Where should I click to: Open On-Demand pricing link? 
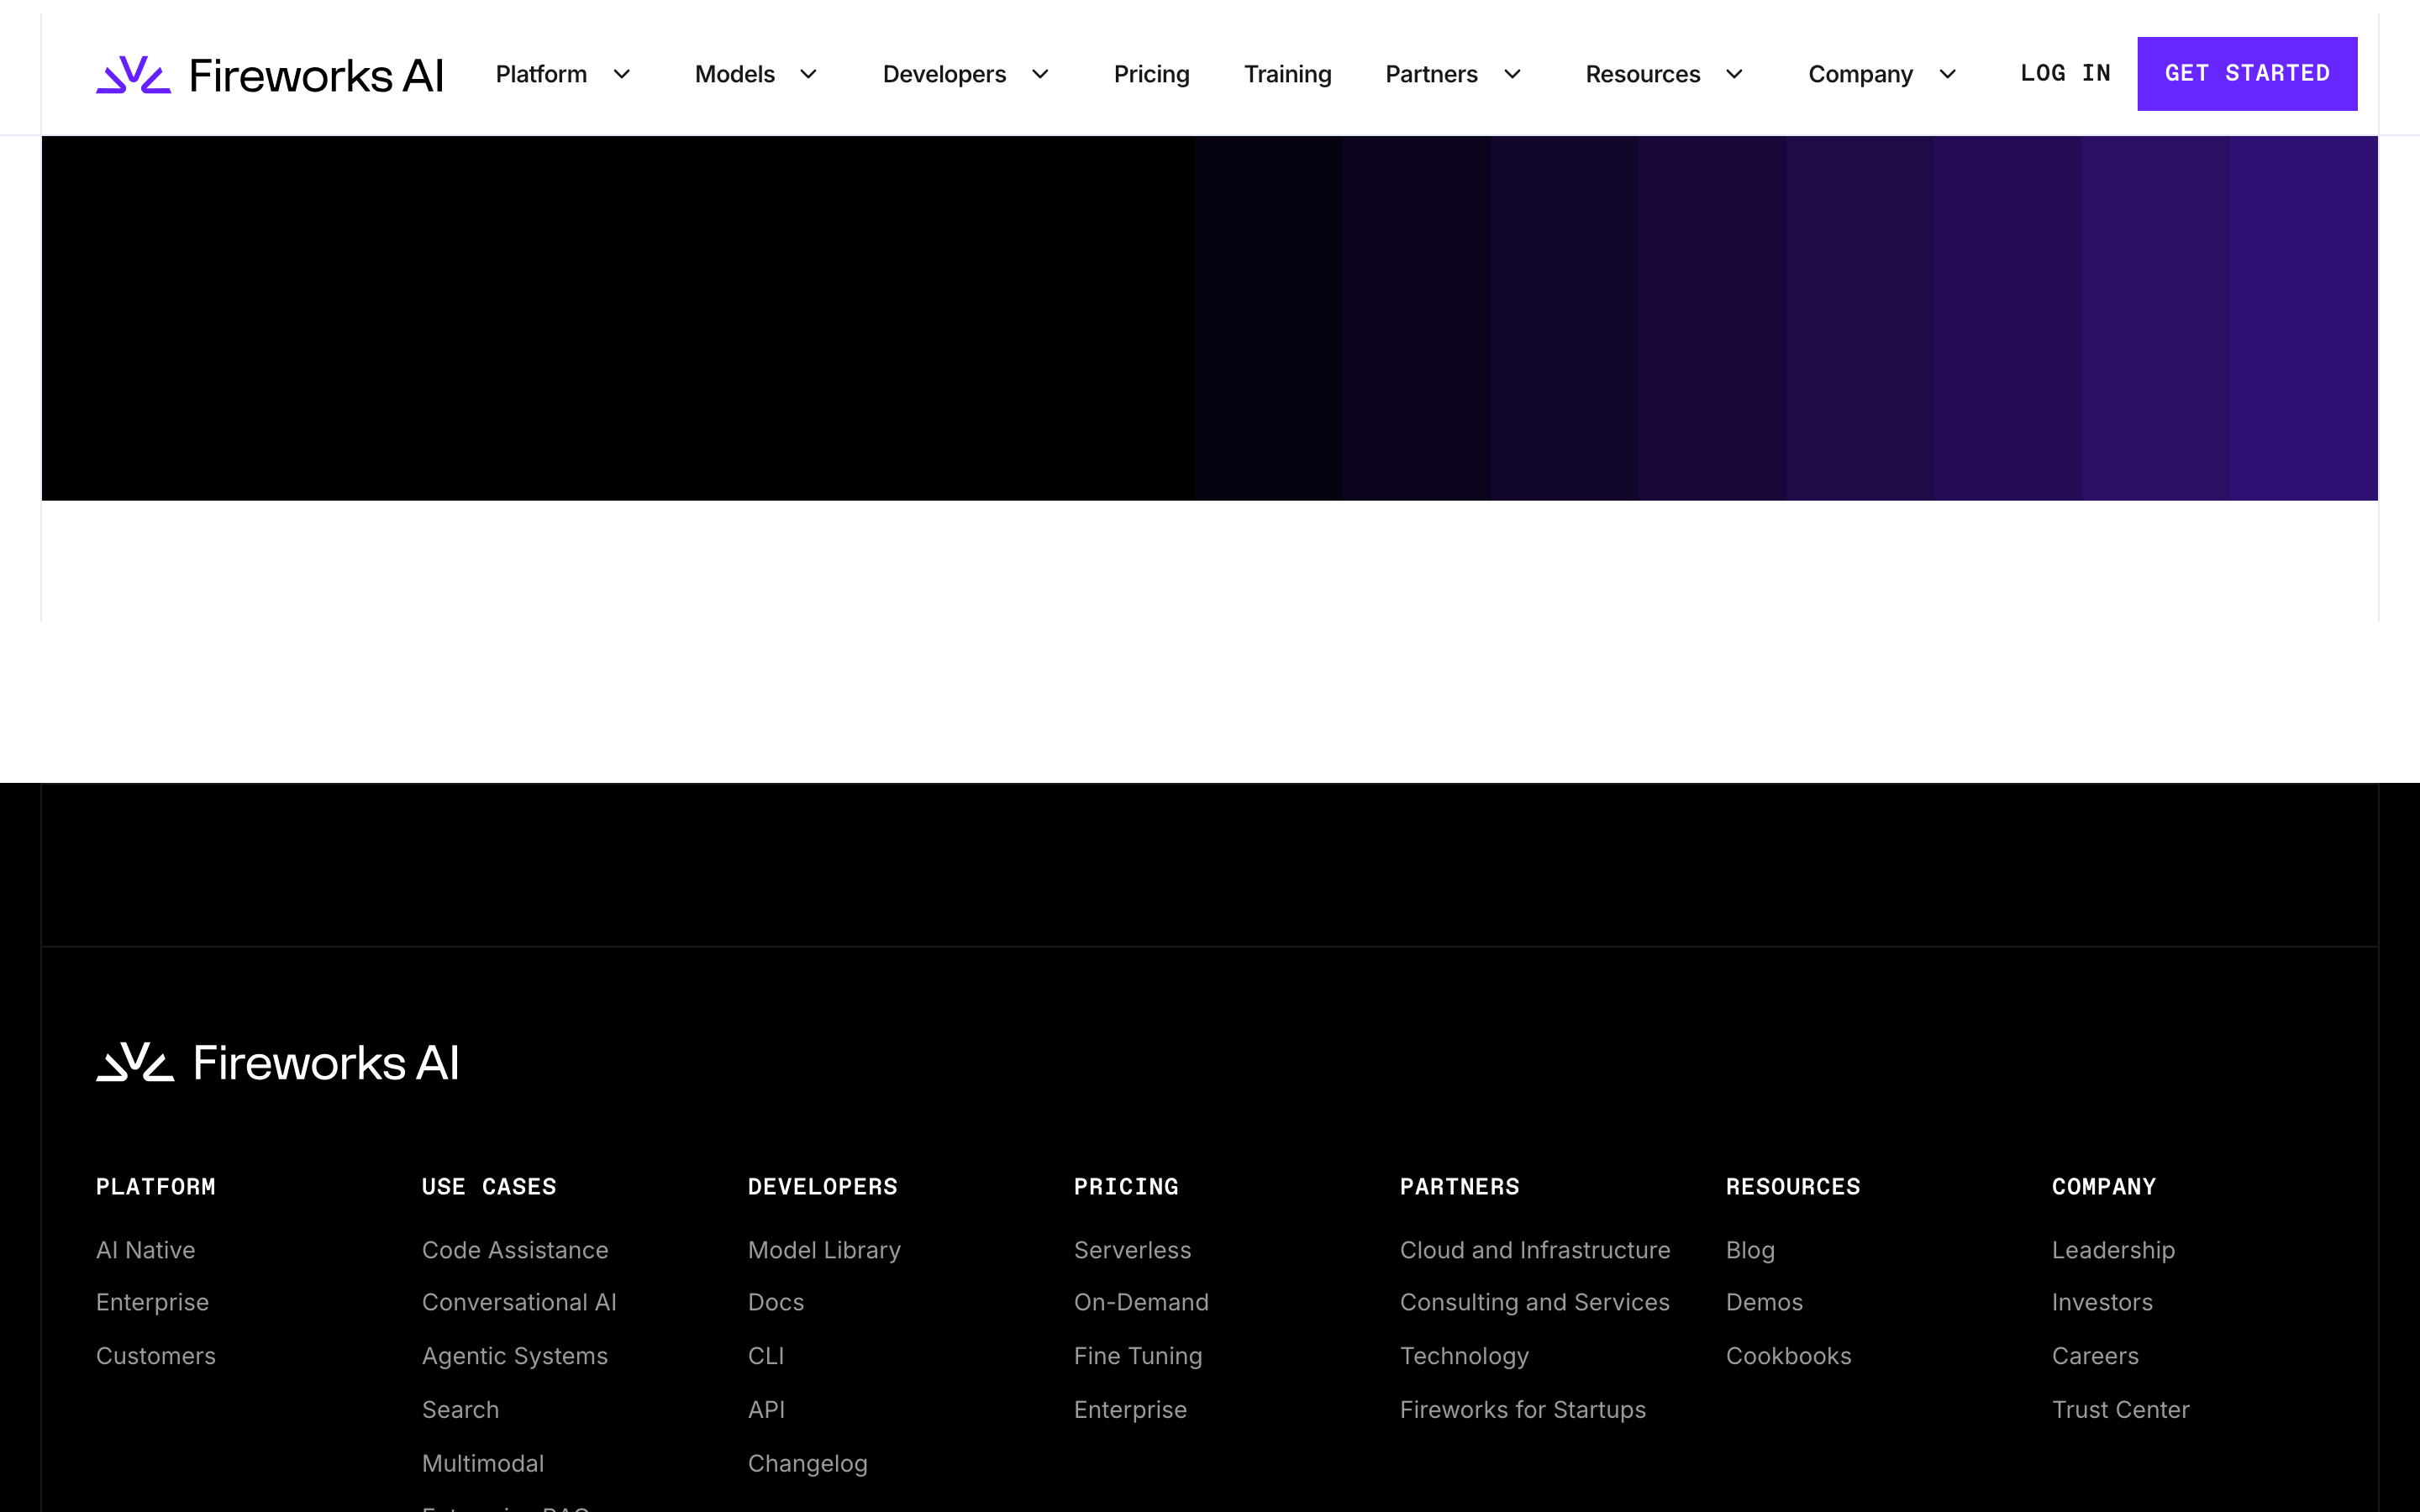[1141, 1302]
